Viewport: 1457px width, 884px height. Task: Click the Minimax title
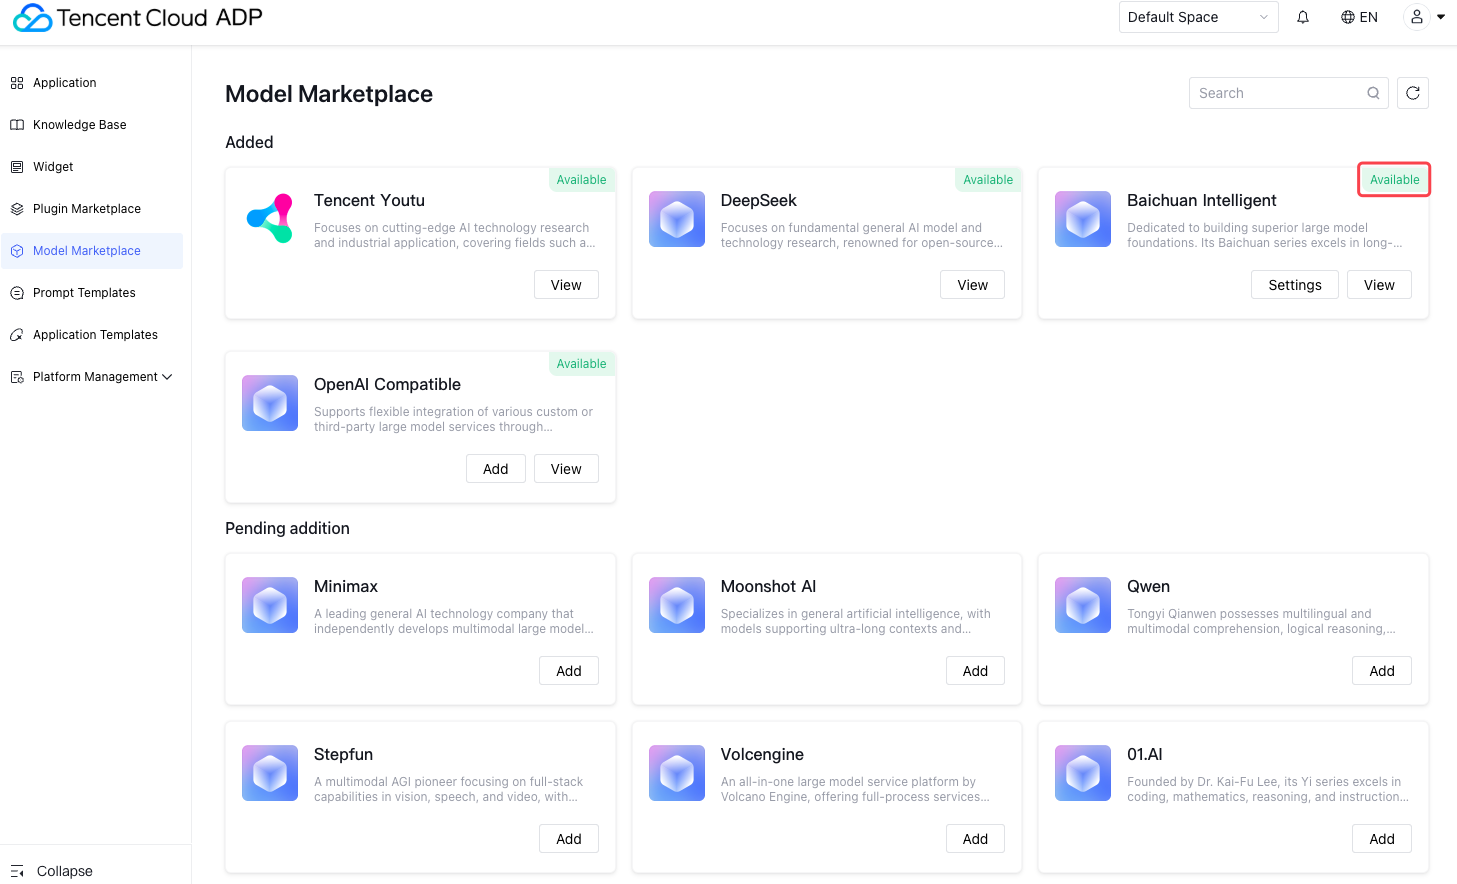pos(346,586)
